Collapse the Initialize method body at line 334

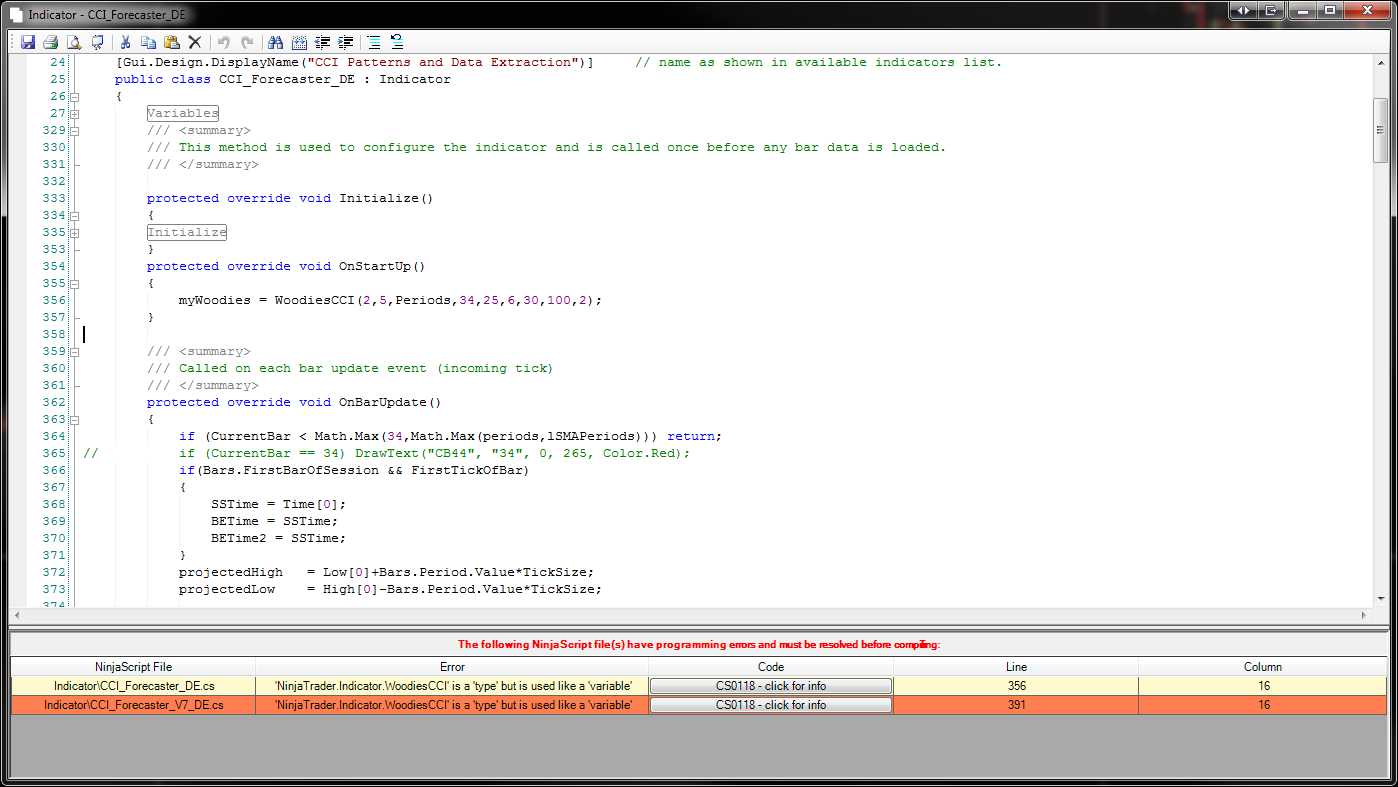pos(75,216)
